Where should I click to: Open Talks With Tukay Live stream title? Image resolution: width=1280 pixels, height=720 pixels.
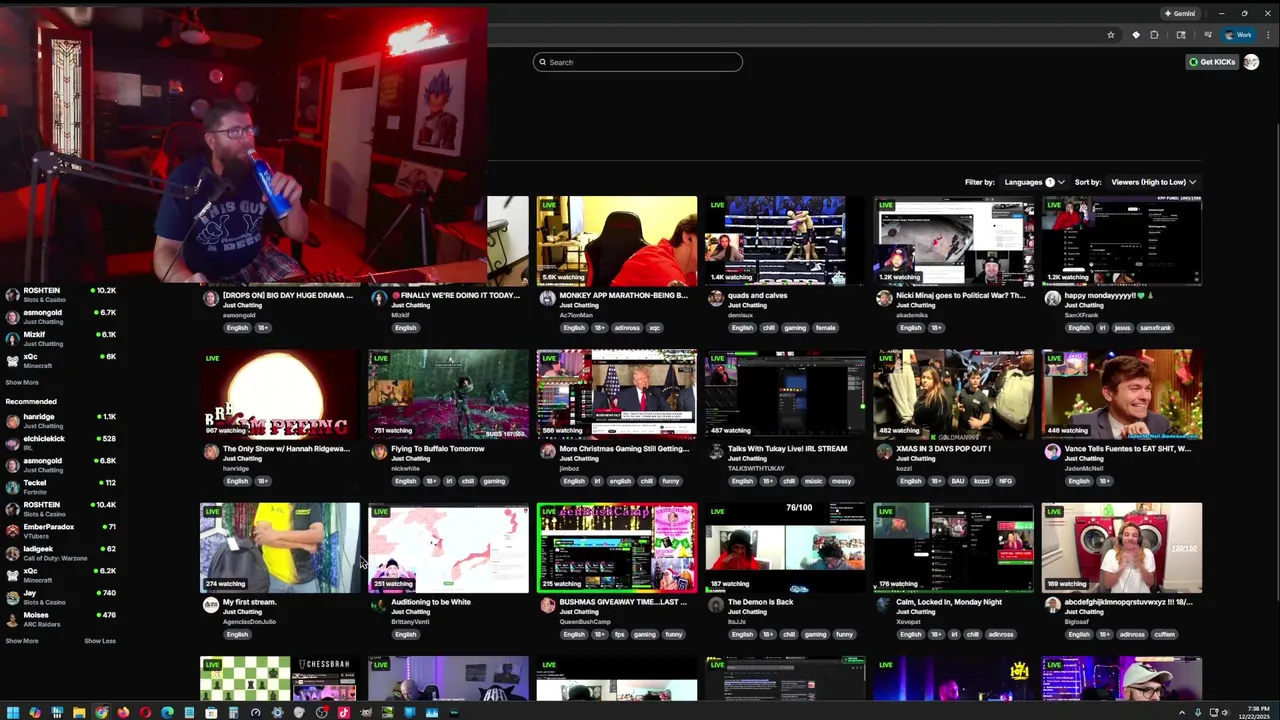pyautogui.click(x=787, y=449)
